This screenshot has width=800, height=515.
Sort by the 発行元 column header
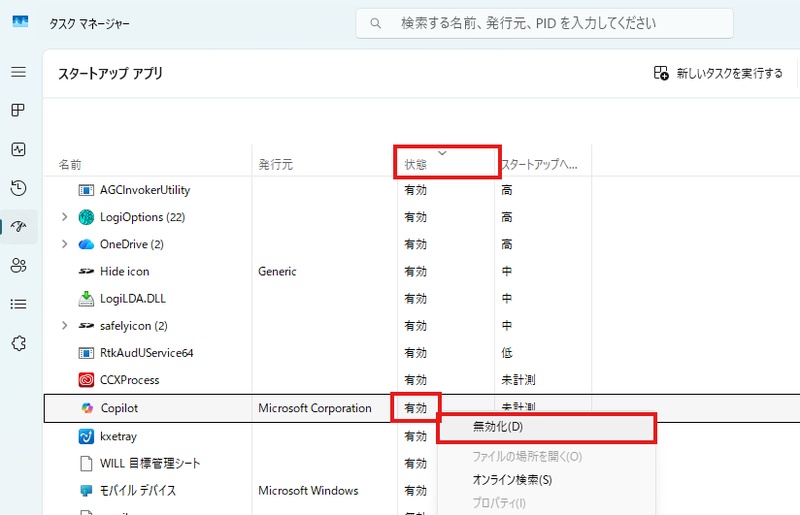coord(276,164)
